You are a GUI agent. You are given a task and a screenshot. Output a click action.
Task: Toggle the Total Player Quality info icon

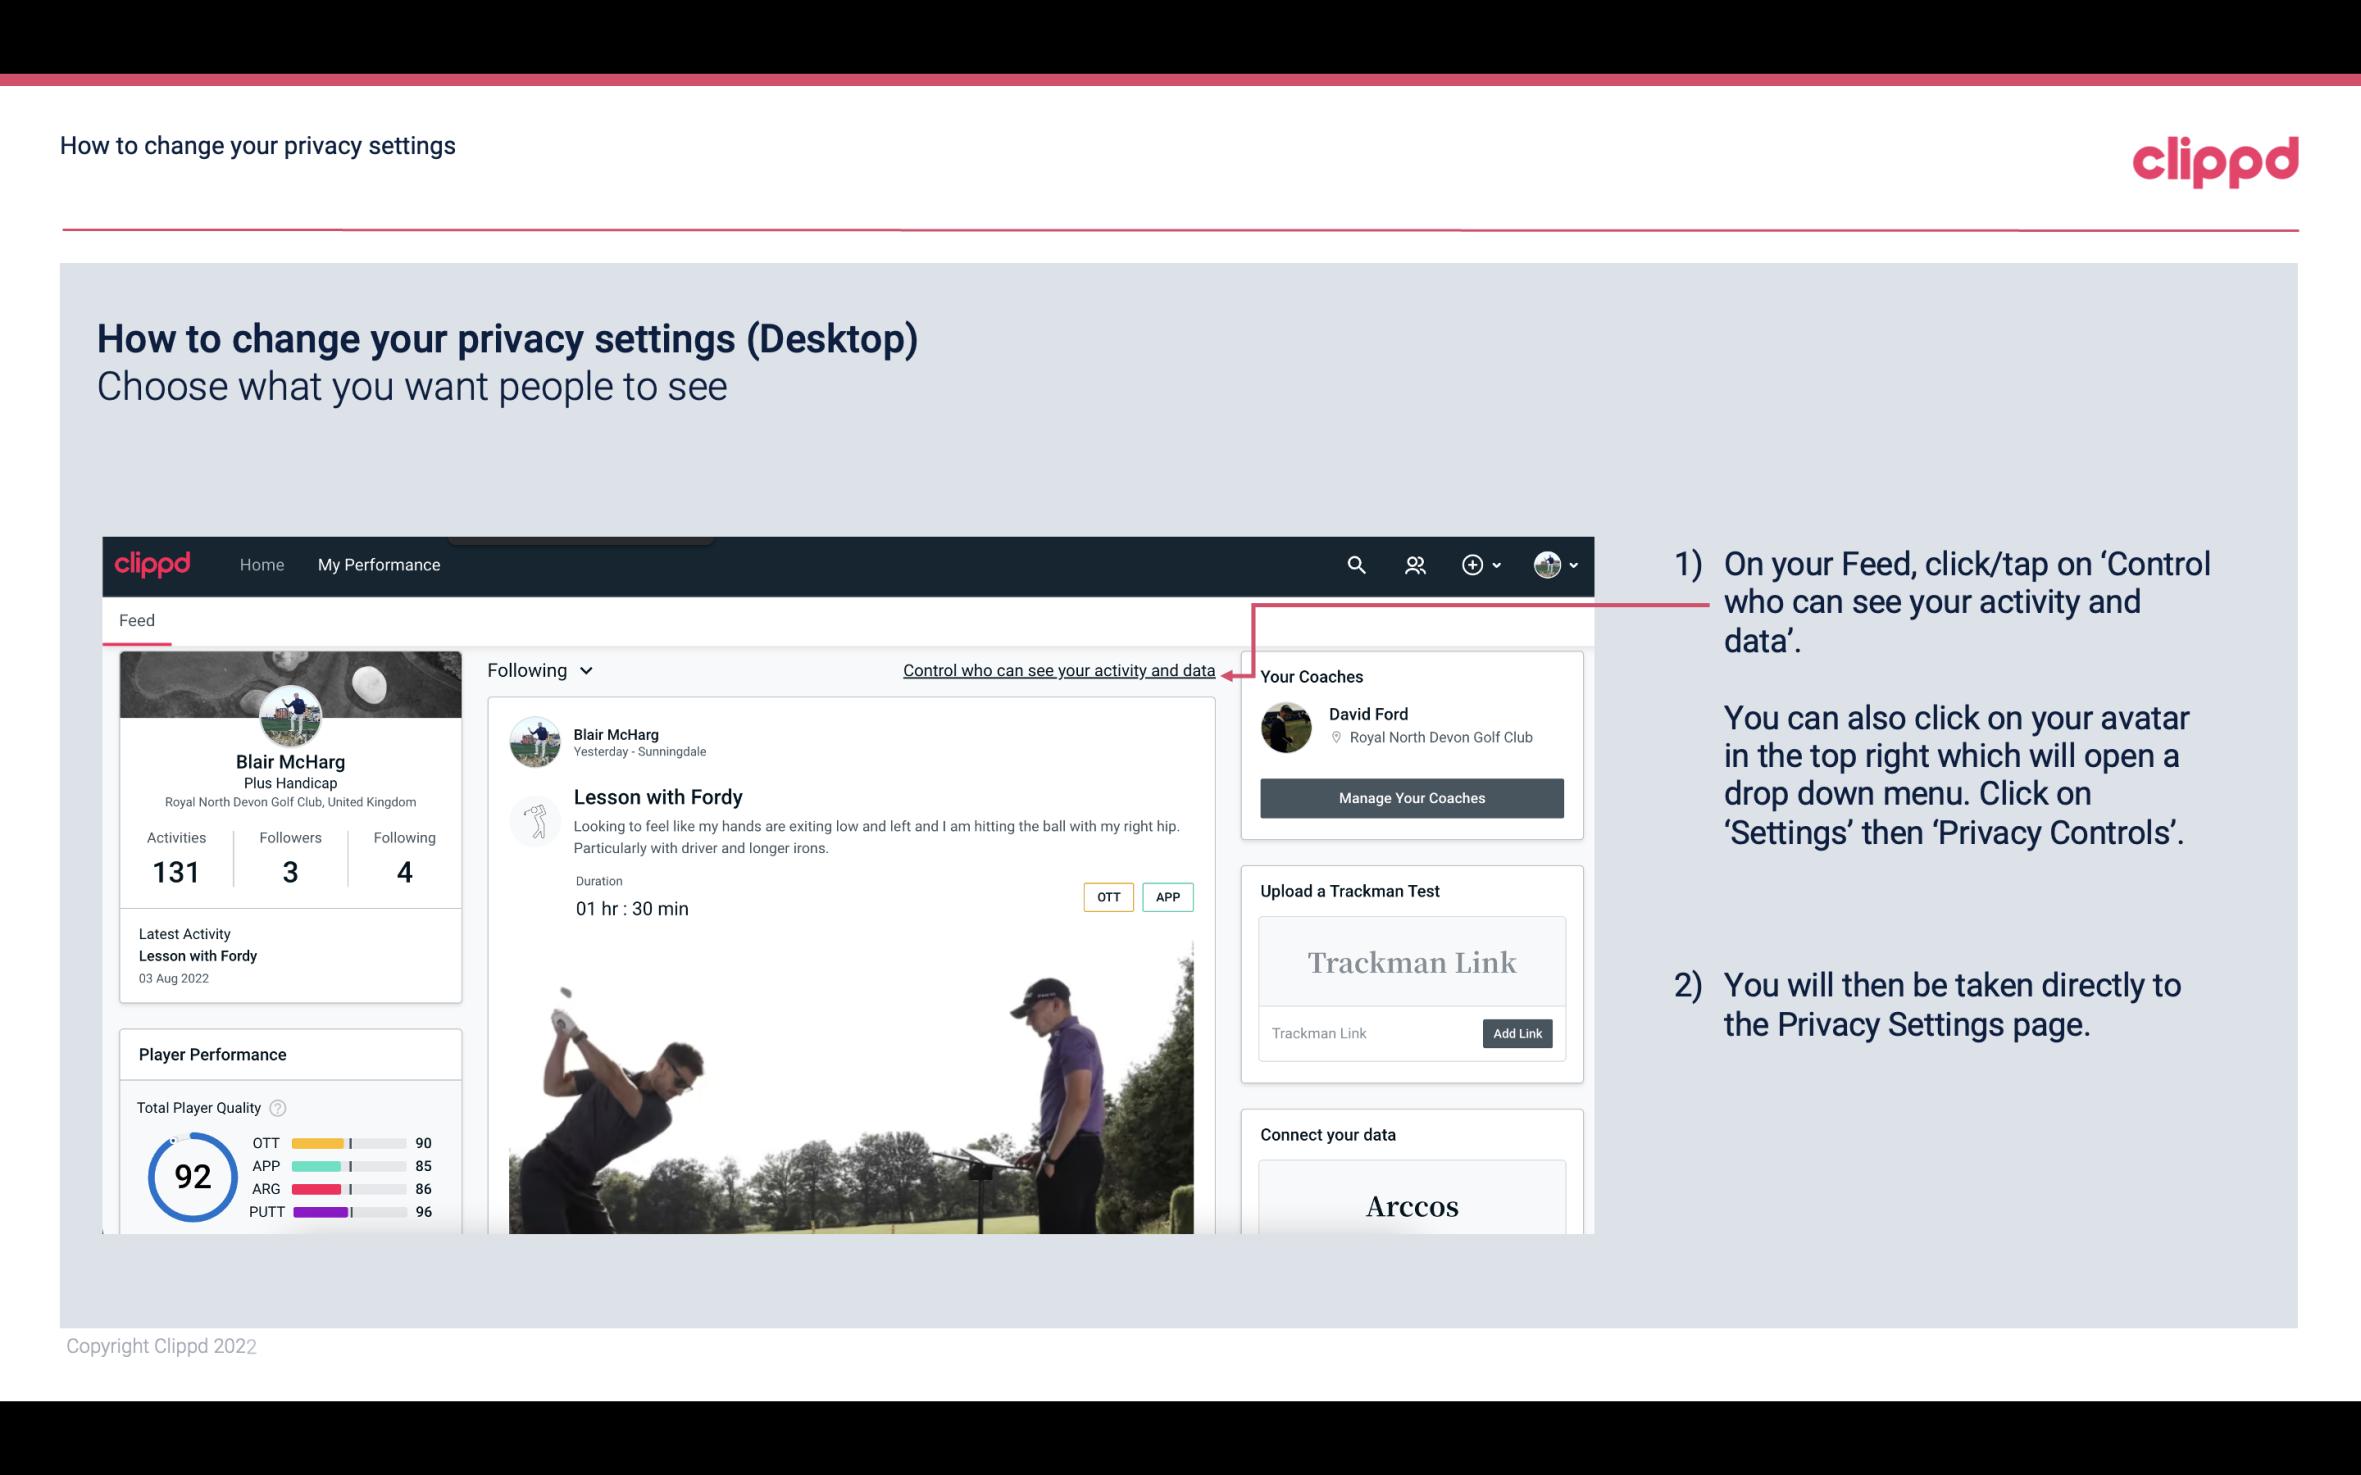(x=275, y=1106)
